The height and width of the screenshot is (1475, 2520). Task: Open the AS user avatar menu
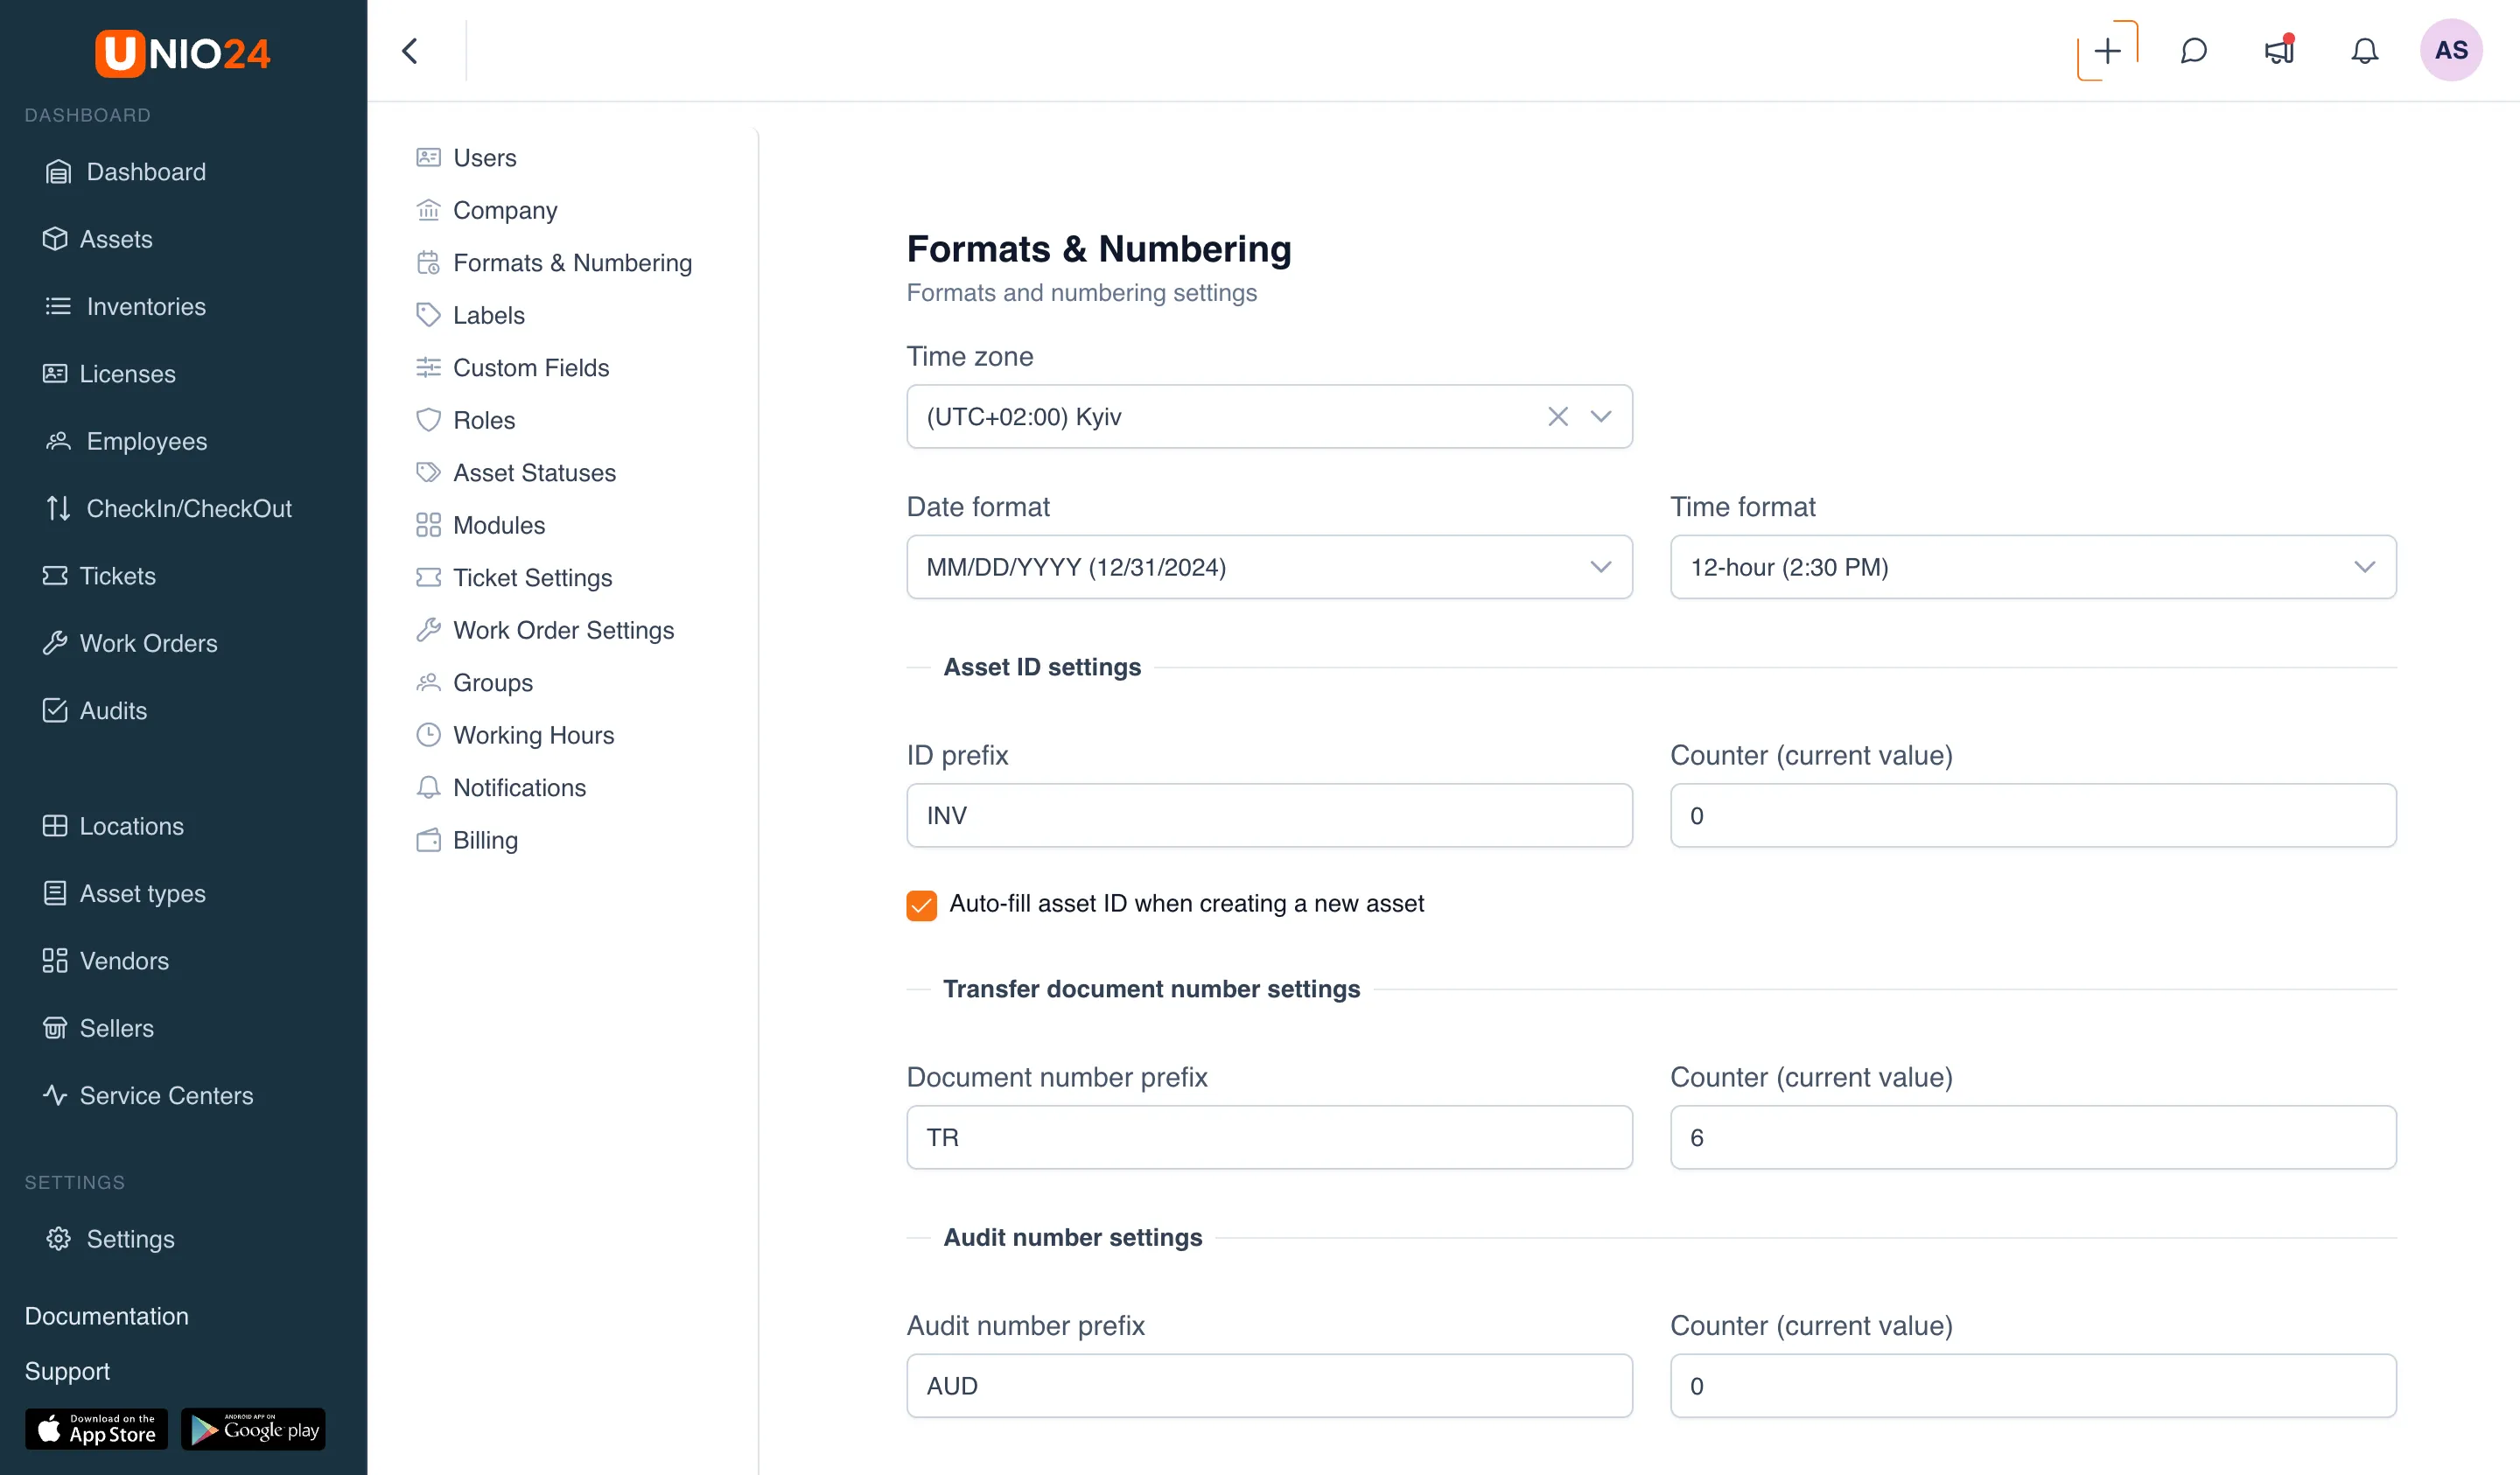tap(2451, 51)
